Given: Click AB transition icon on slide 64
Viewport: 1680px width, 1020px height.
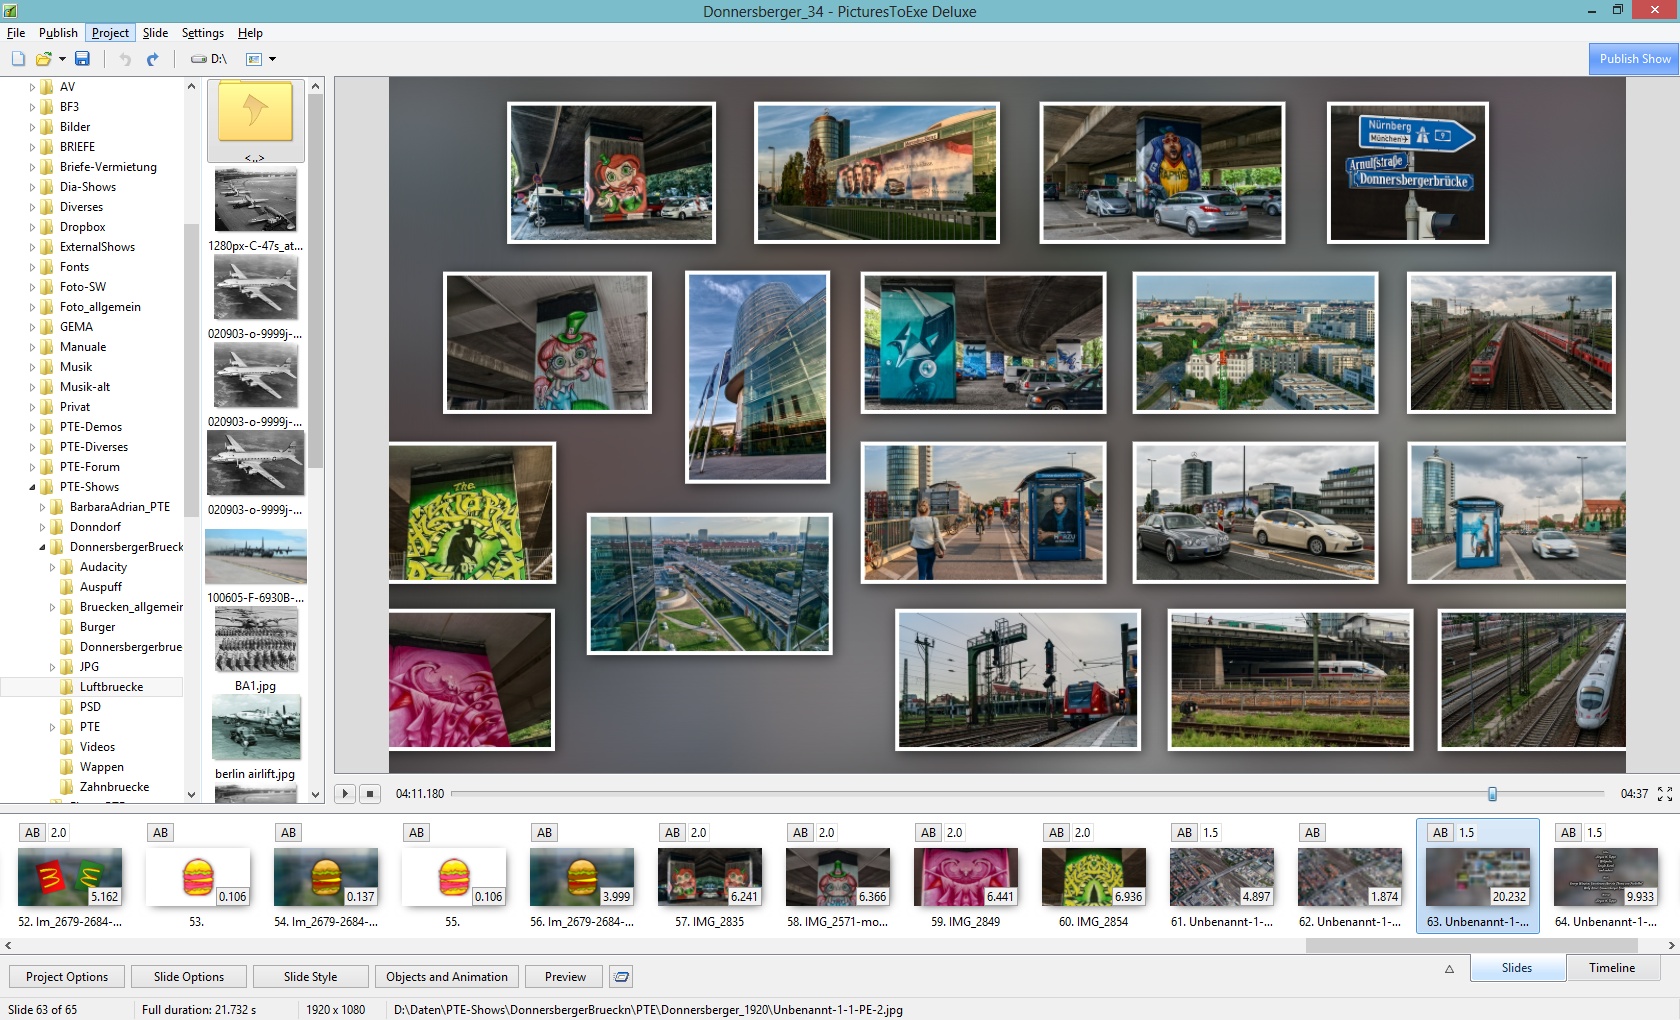Looking at the screenshot, I should click(1569, 832).
